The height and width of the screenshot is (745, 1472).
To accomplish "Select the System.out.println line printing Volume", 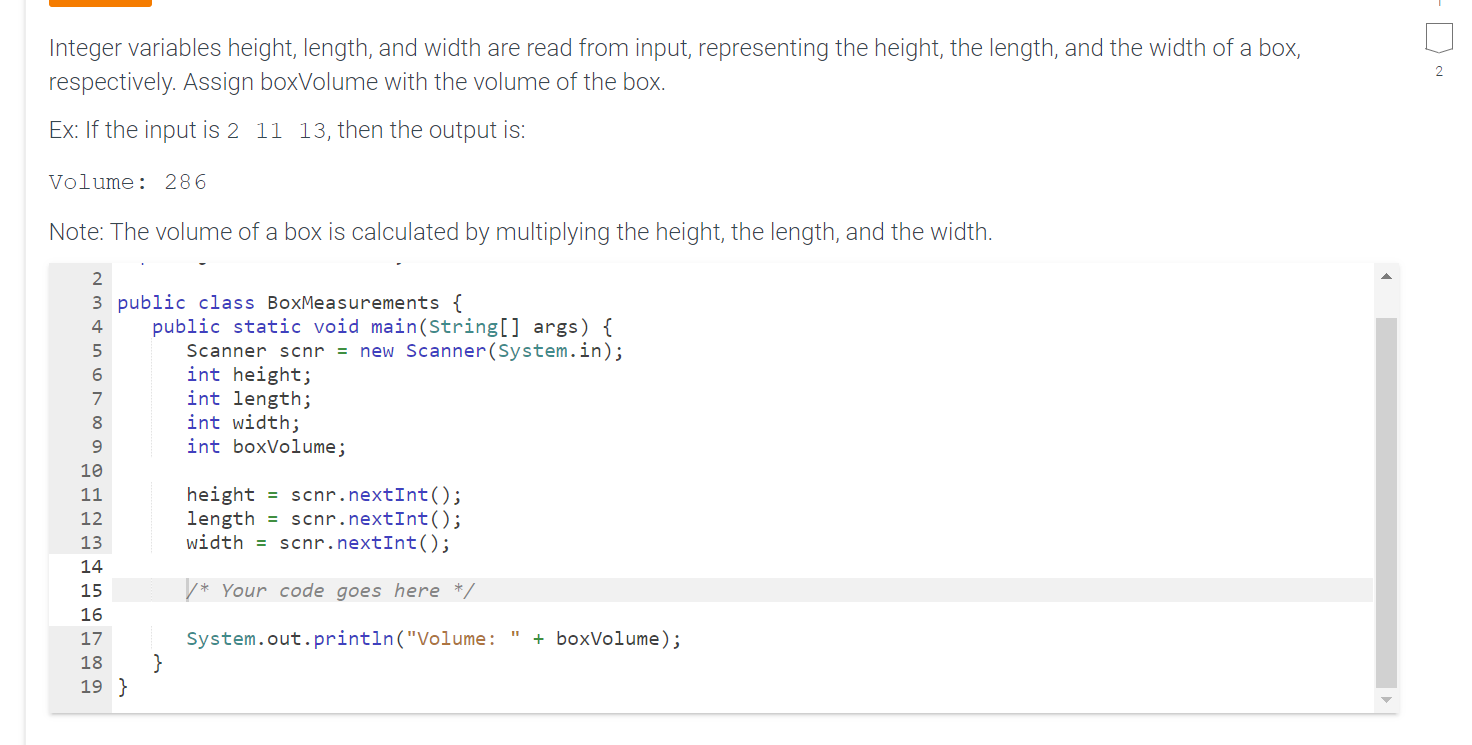I will click(x=433, y=638).
